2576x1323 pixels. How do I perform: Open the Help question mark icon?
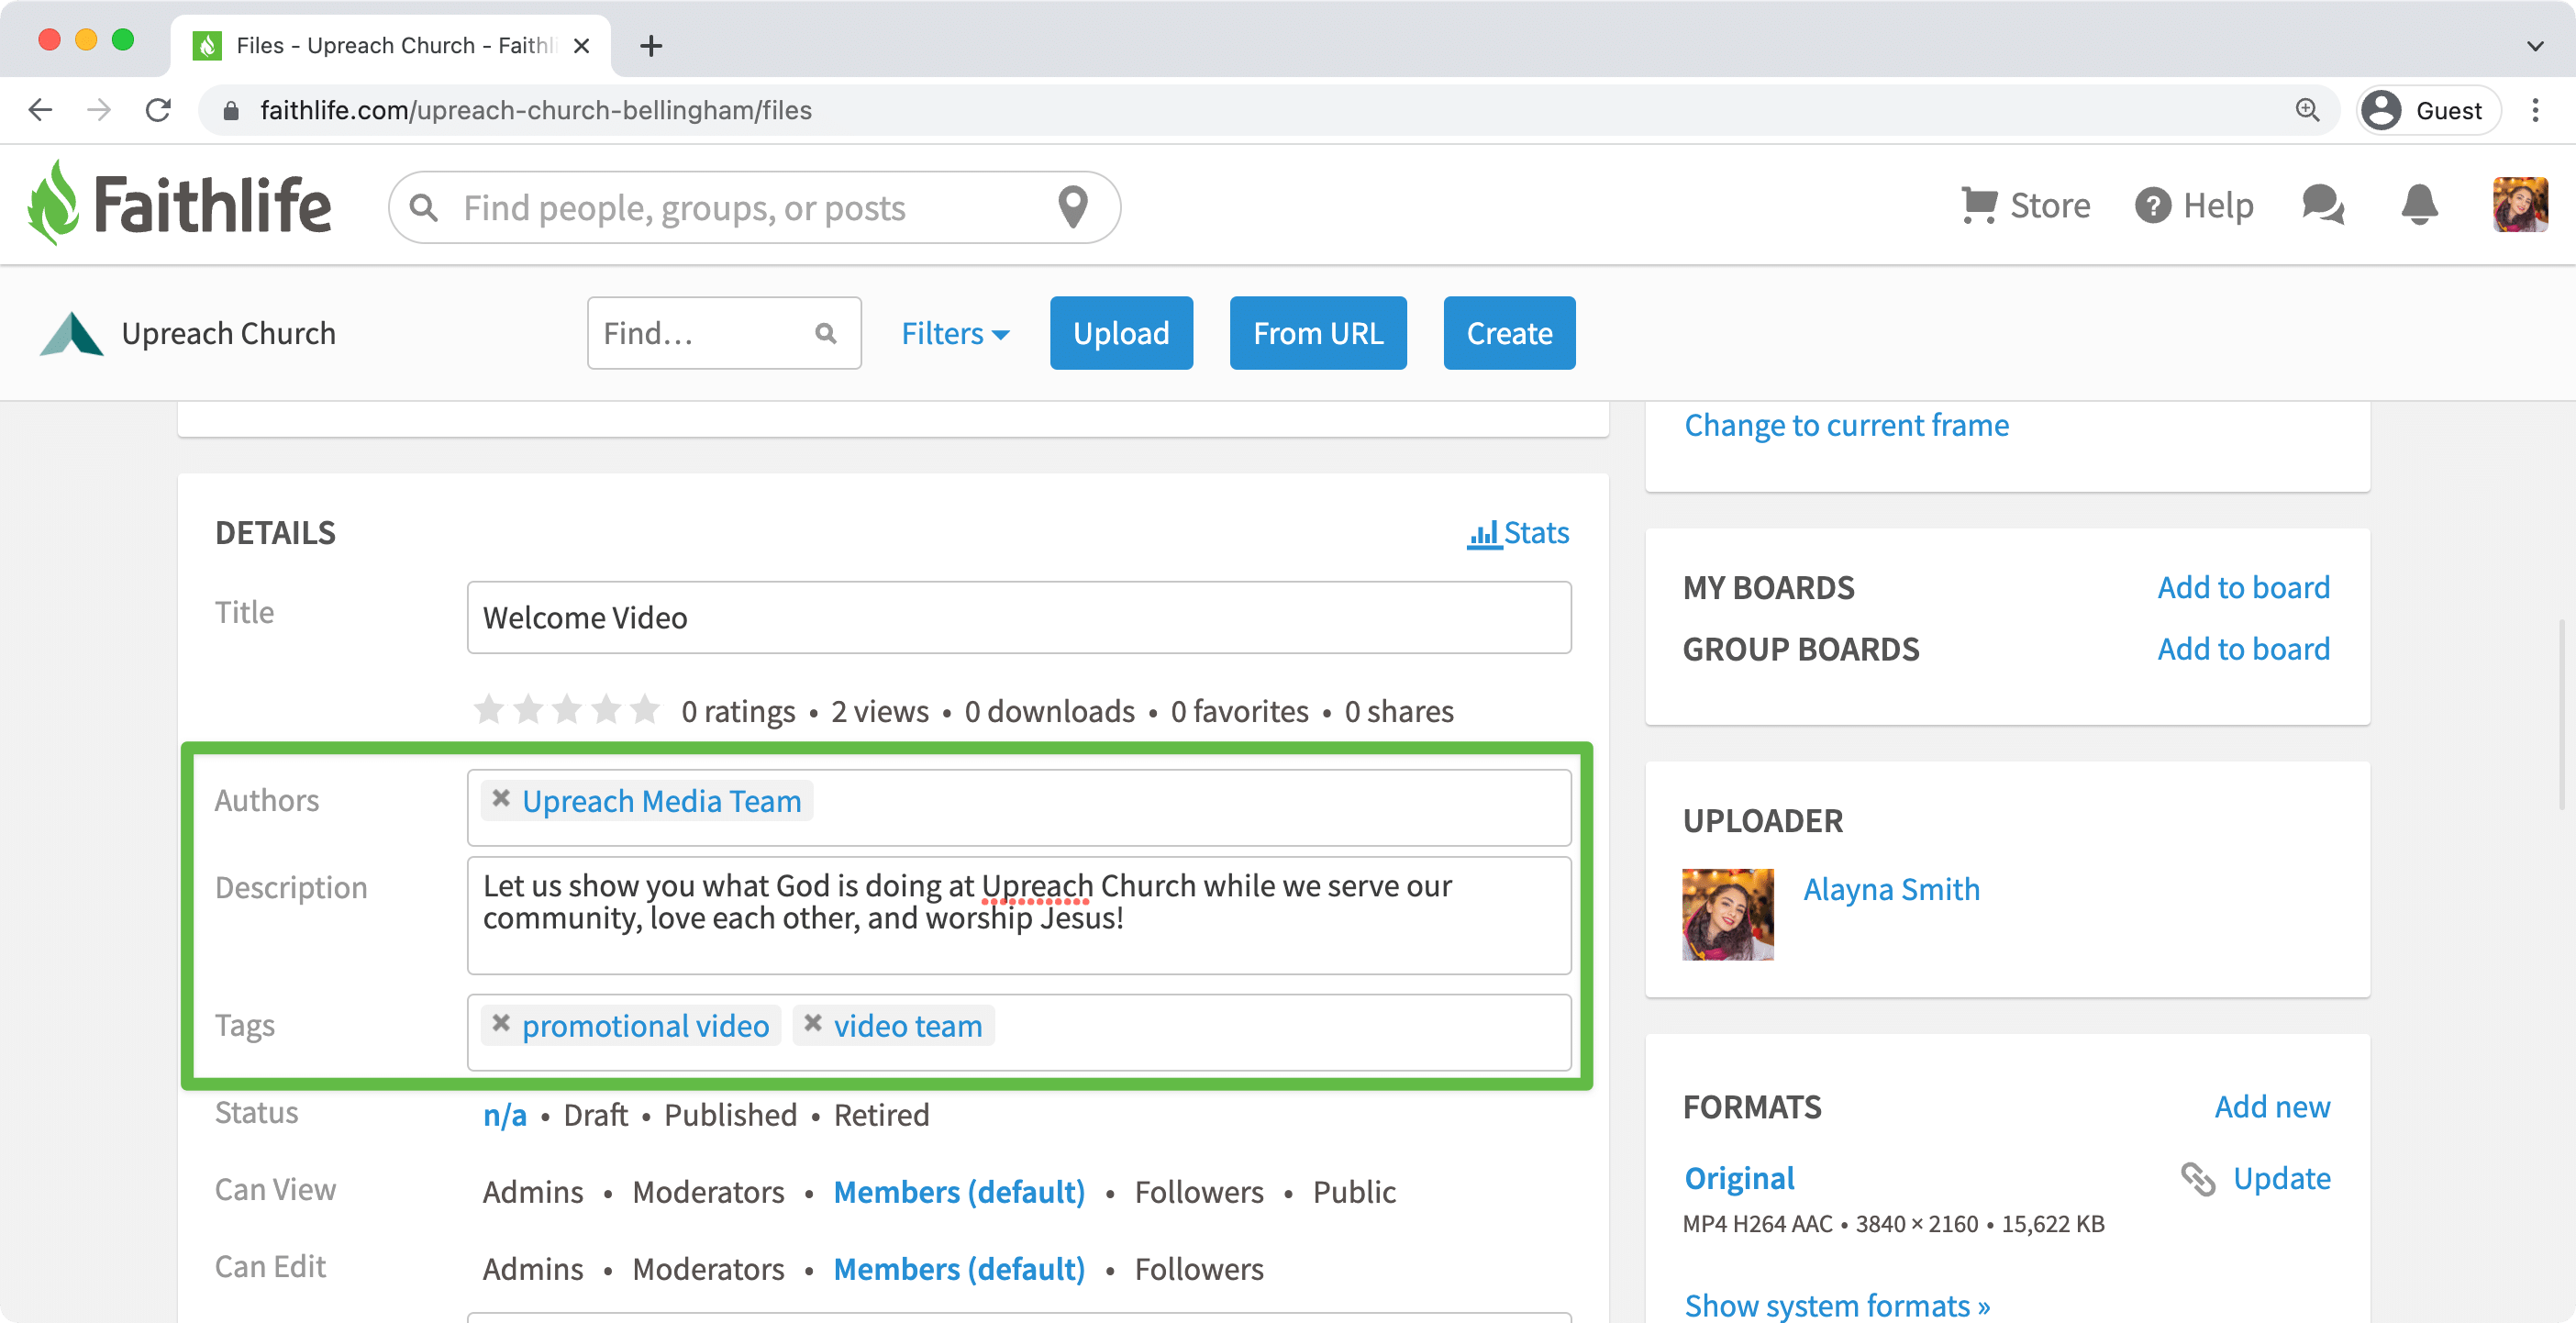click(2152, 206)
